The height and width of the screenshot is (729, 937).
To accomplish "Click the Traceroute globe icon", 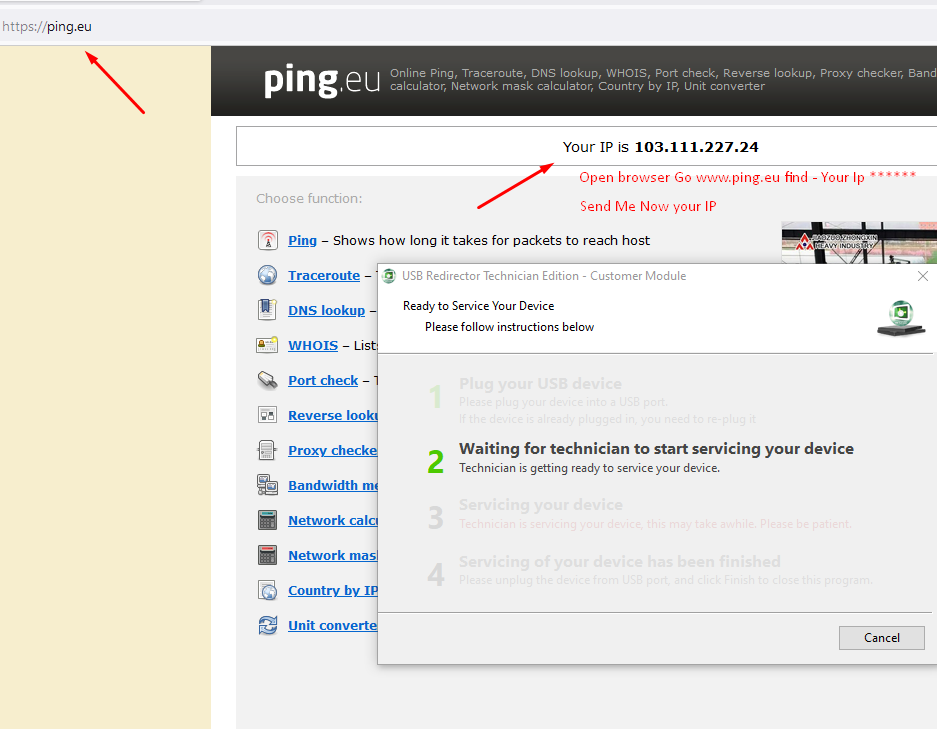I will point(267,275).
